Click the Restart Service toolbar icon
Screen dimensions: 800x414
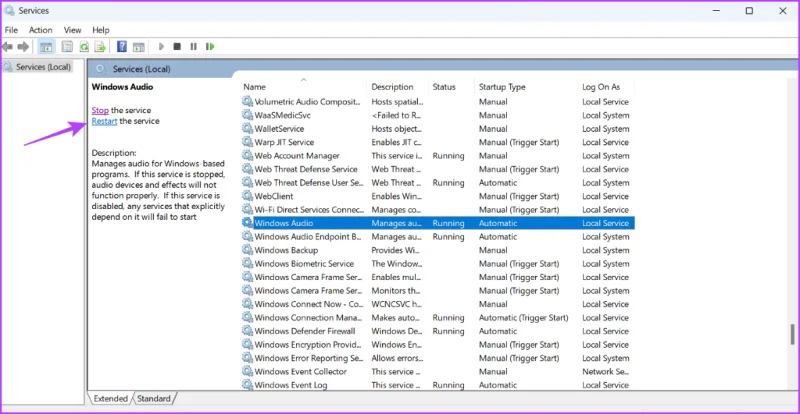coord(210,47)
